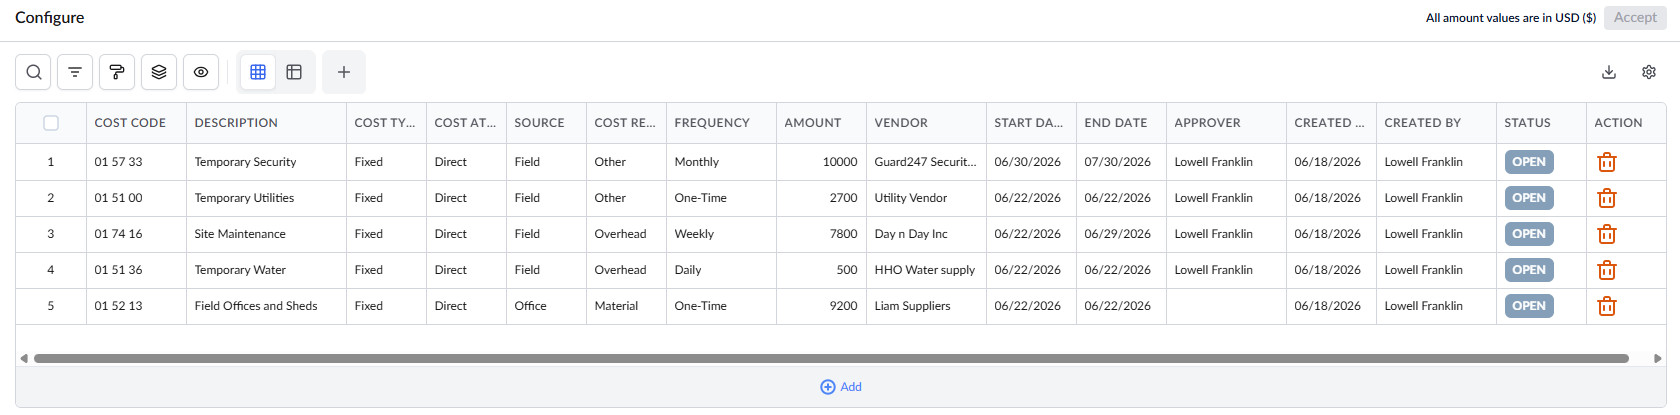Viewport: 1680px width, 415px height.
Task: Delete the Field Offices and Sheds row
Action: point(1607,306)
